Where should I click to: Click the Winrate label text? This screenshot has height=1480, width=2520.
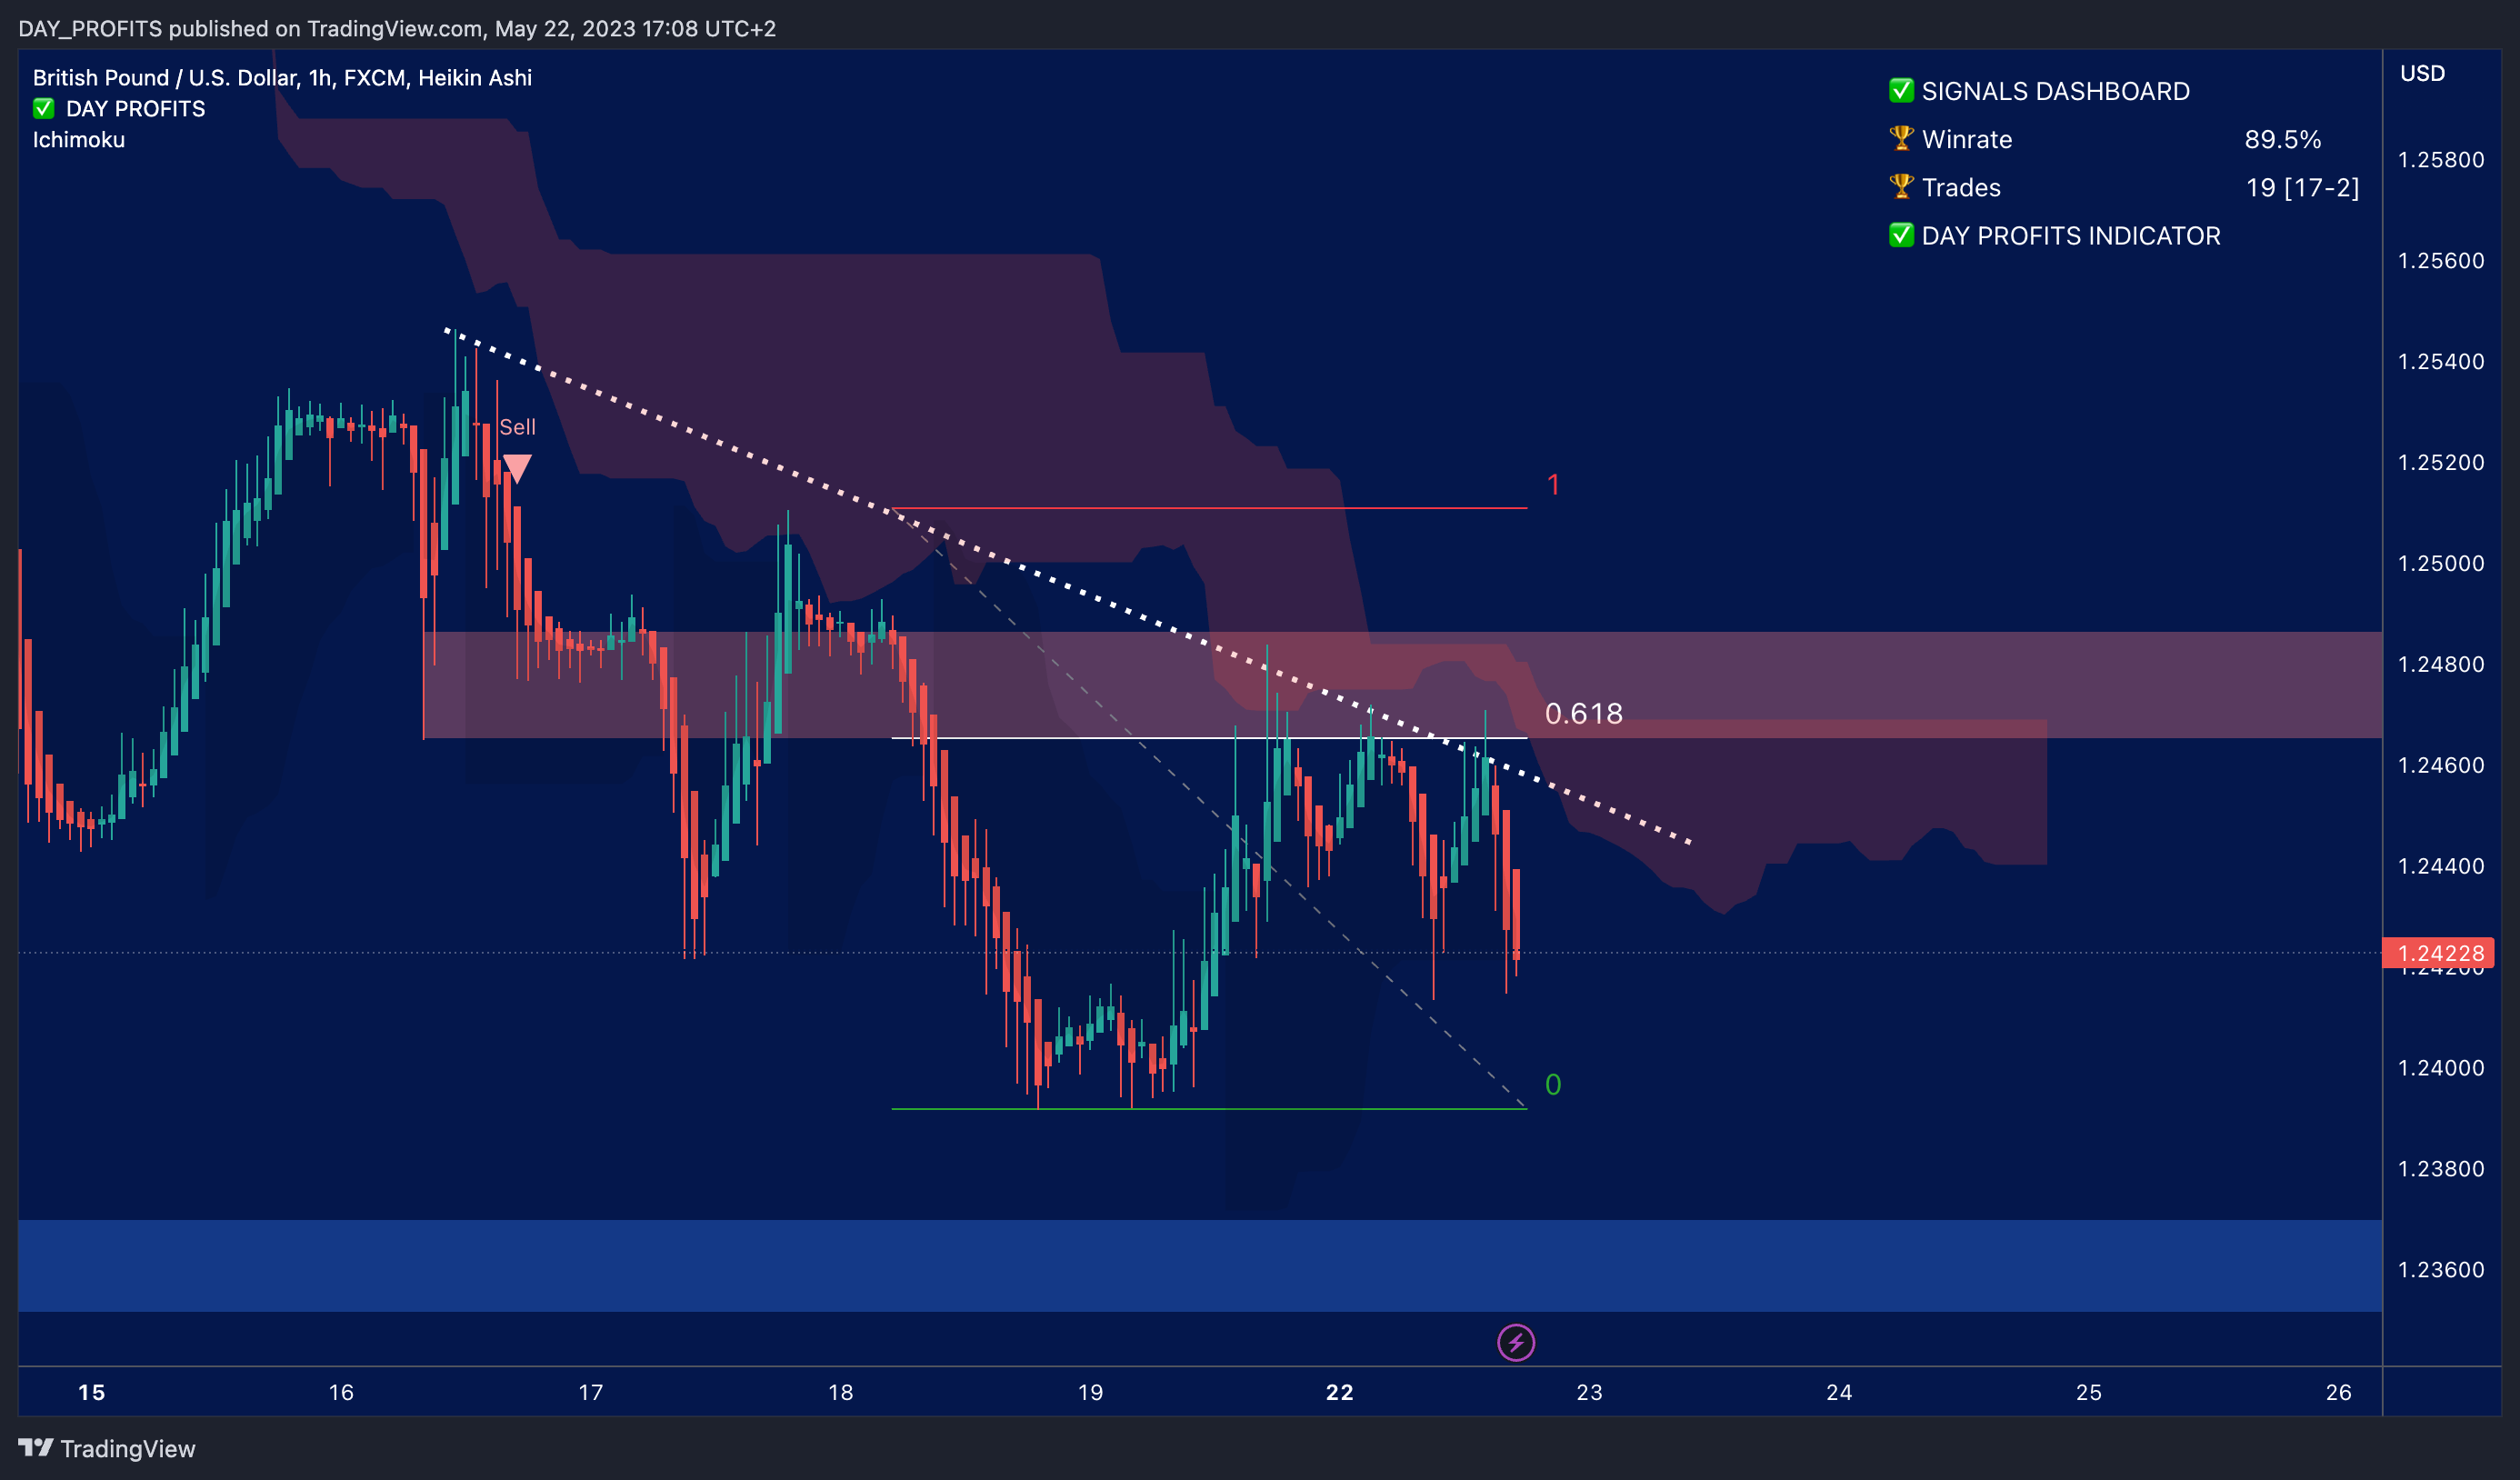1966,139
